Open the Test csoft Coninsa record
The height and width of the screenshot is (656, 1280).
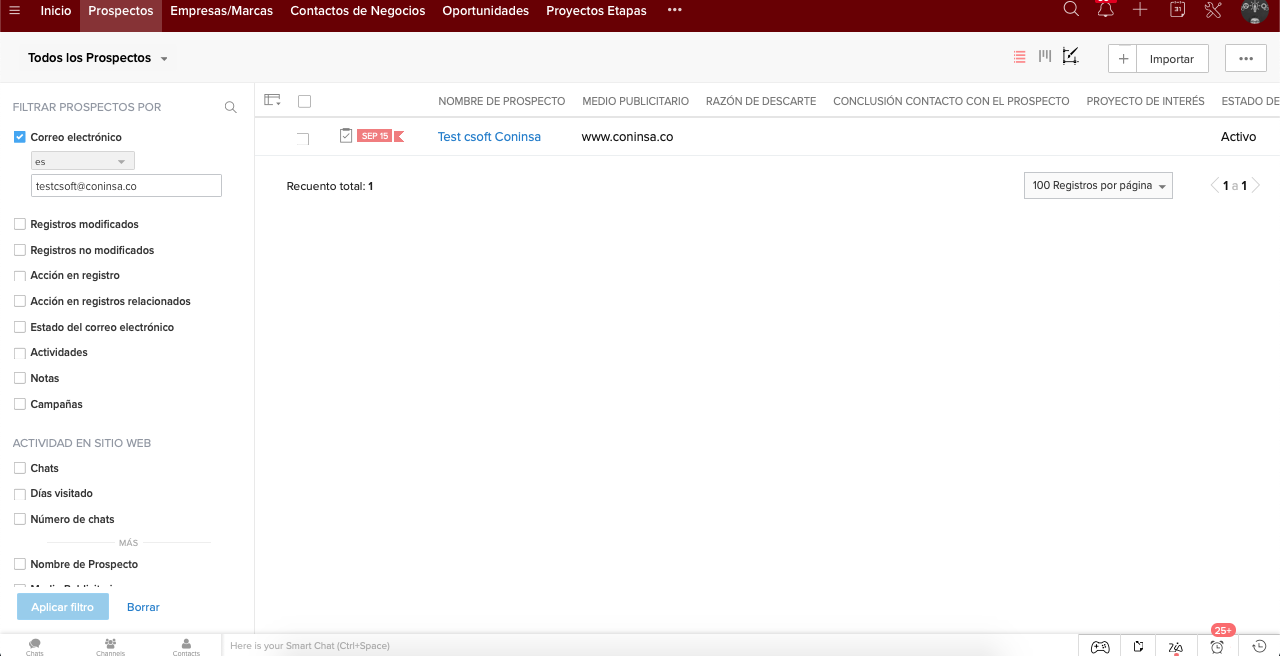click(489, 137)
